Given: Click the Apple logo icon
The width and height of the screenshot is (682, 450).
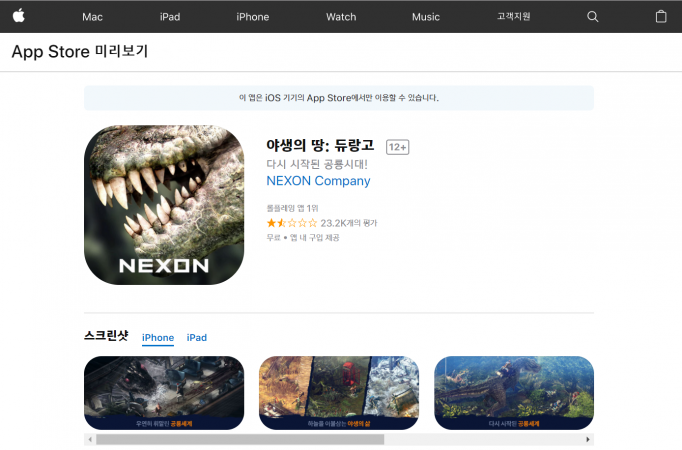Looking at the screenshot, I should click(x=19, y=16).
